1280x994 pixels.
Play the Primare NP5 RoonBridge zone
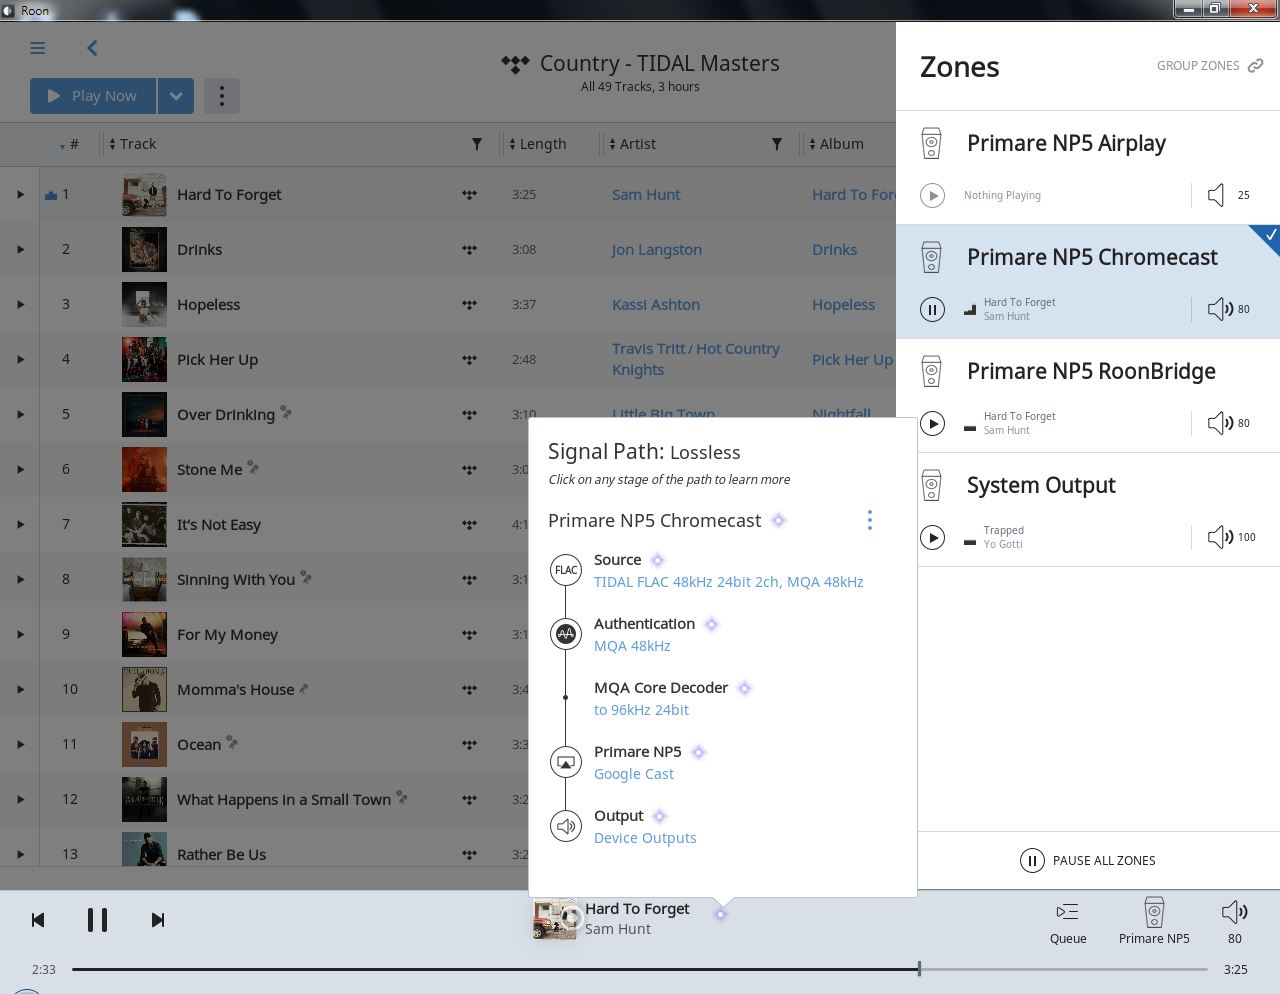point(932,424)
